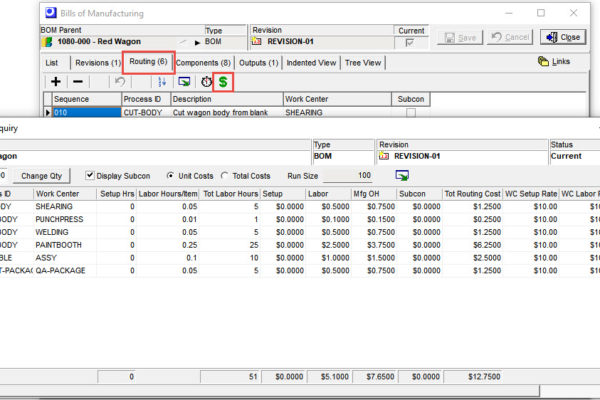Click the undo arrow in routing toolbar

pos(120,82)
